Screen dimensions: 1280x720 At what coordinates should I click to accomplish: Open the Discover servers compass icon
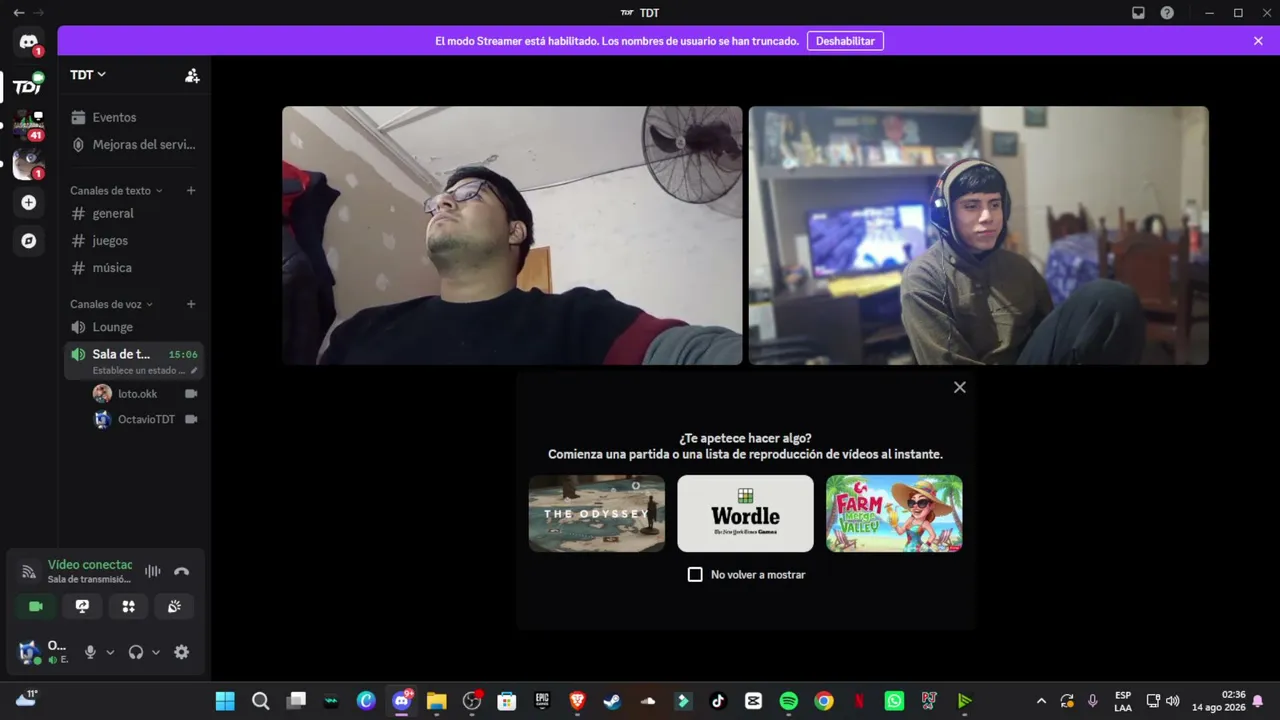pos(28,241)
